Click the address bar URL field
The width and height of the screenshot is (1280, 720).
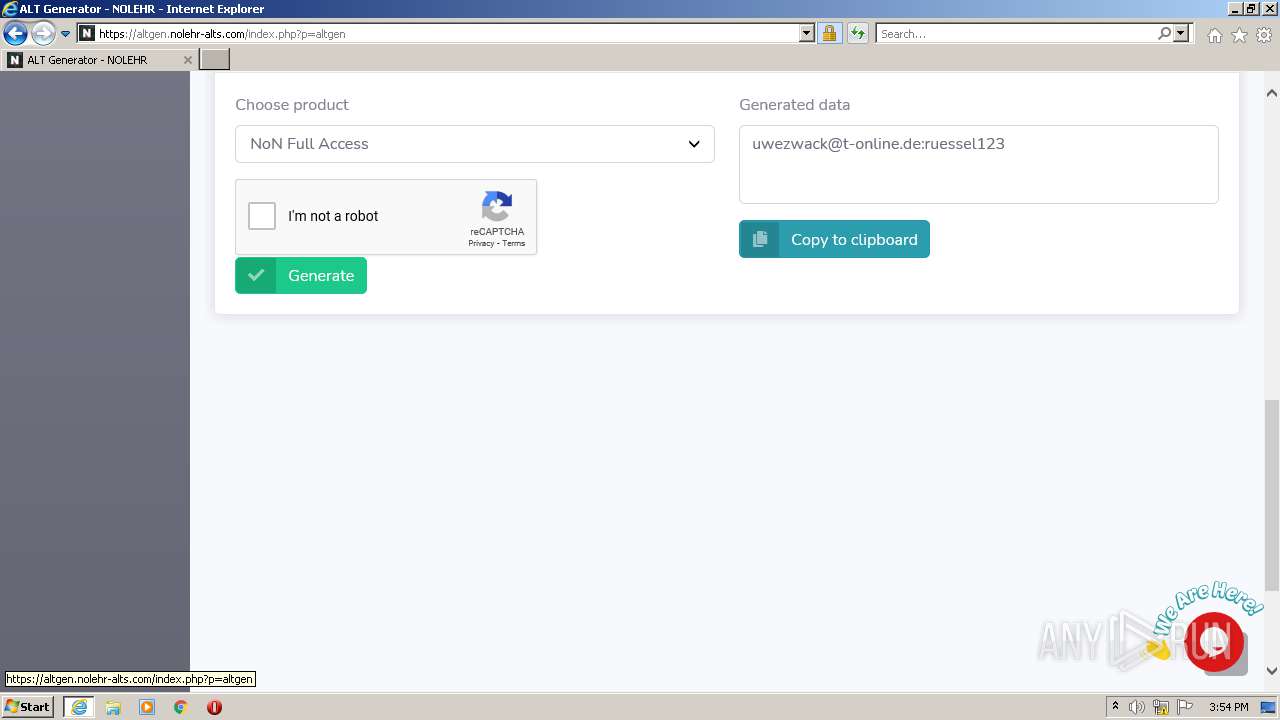coord(447,34)
